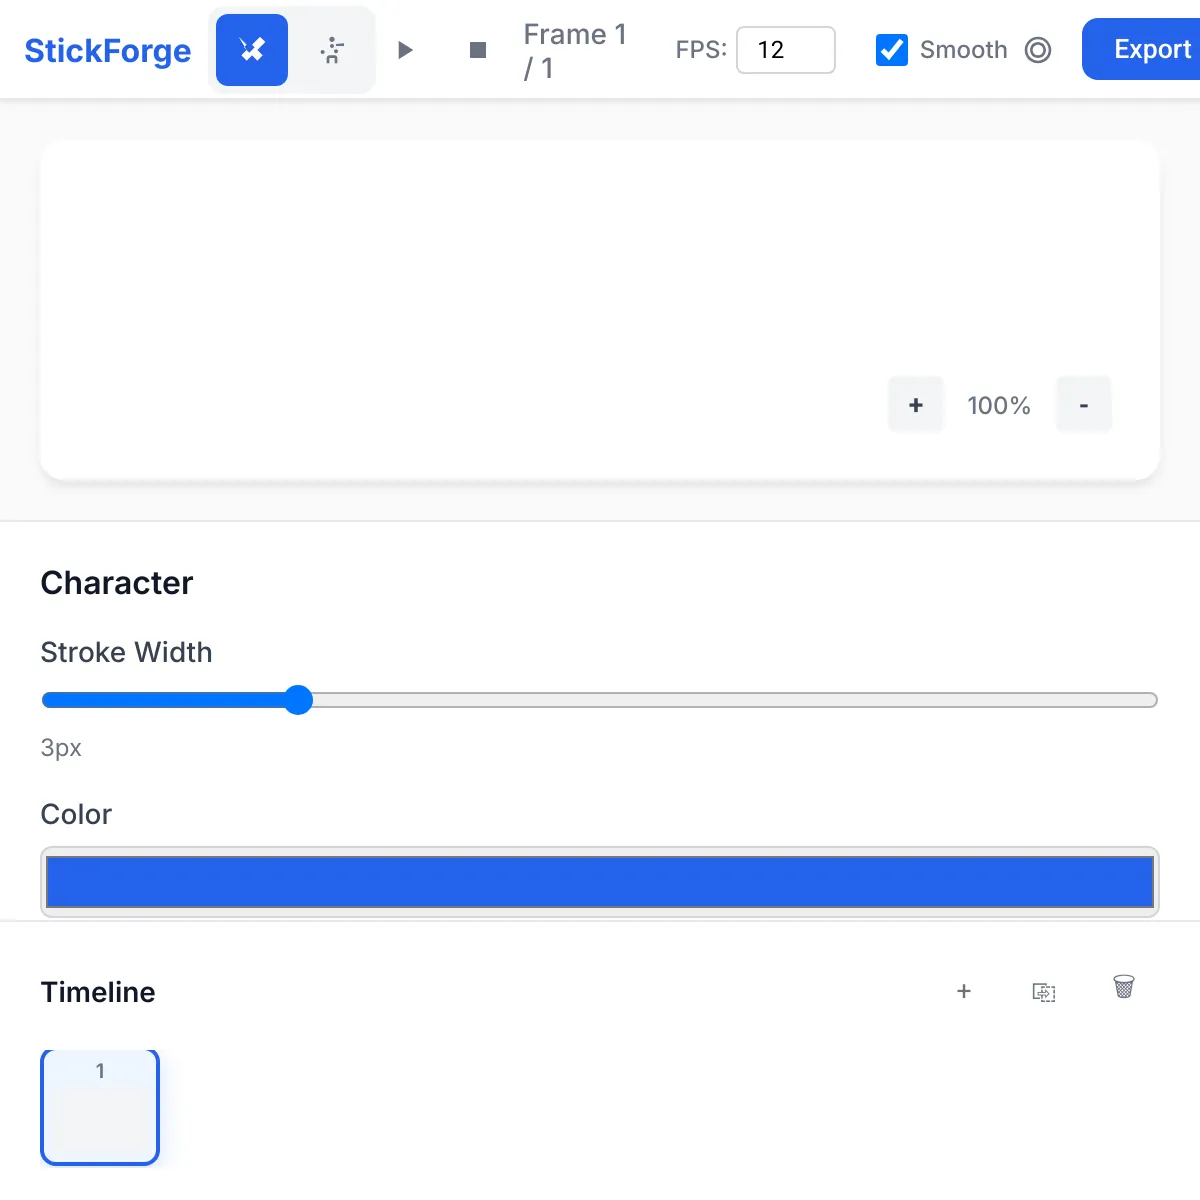Zoom out using the minus button on canvas
The width and height of the screenshot is (1200, 1200).
point(1083,404)
